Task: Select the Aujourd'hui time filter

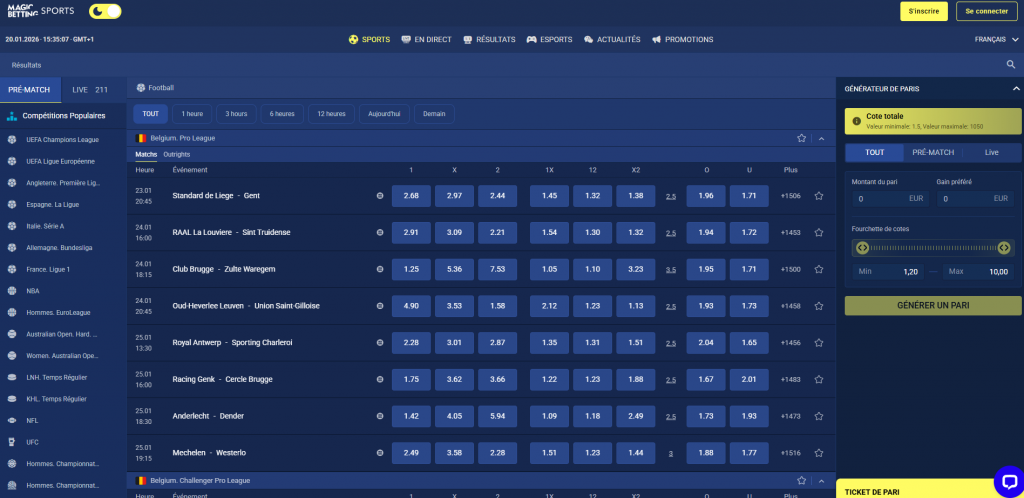Action: coord(384,114)
